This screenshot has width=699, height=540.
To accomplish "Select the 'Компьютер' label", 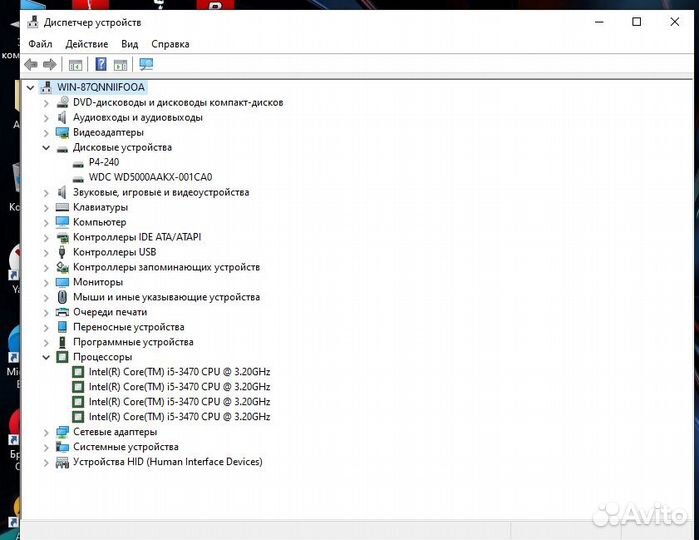I will (x=99, y=222).
